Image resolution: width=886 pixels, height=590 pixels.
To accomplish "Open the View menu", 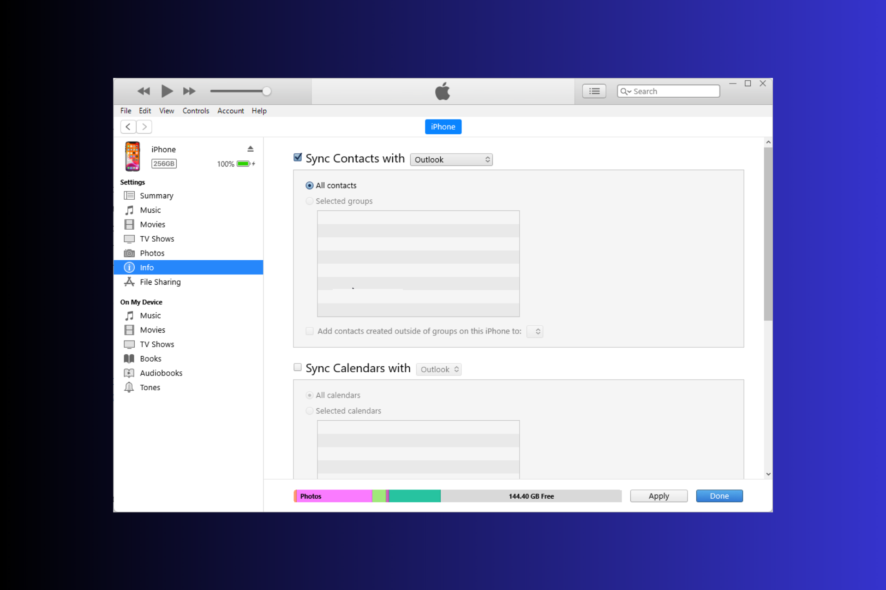I will pos(167,111).
